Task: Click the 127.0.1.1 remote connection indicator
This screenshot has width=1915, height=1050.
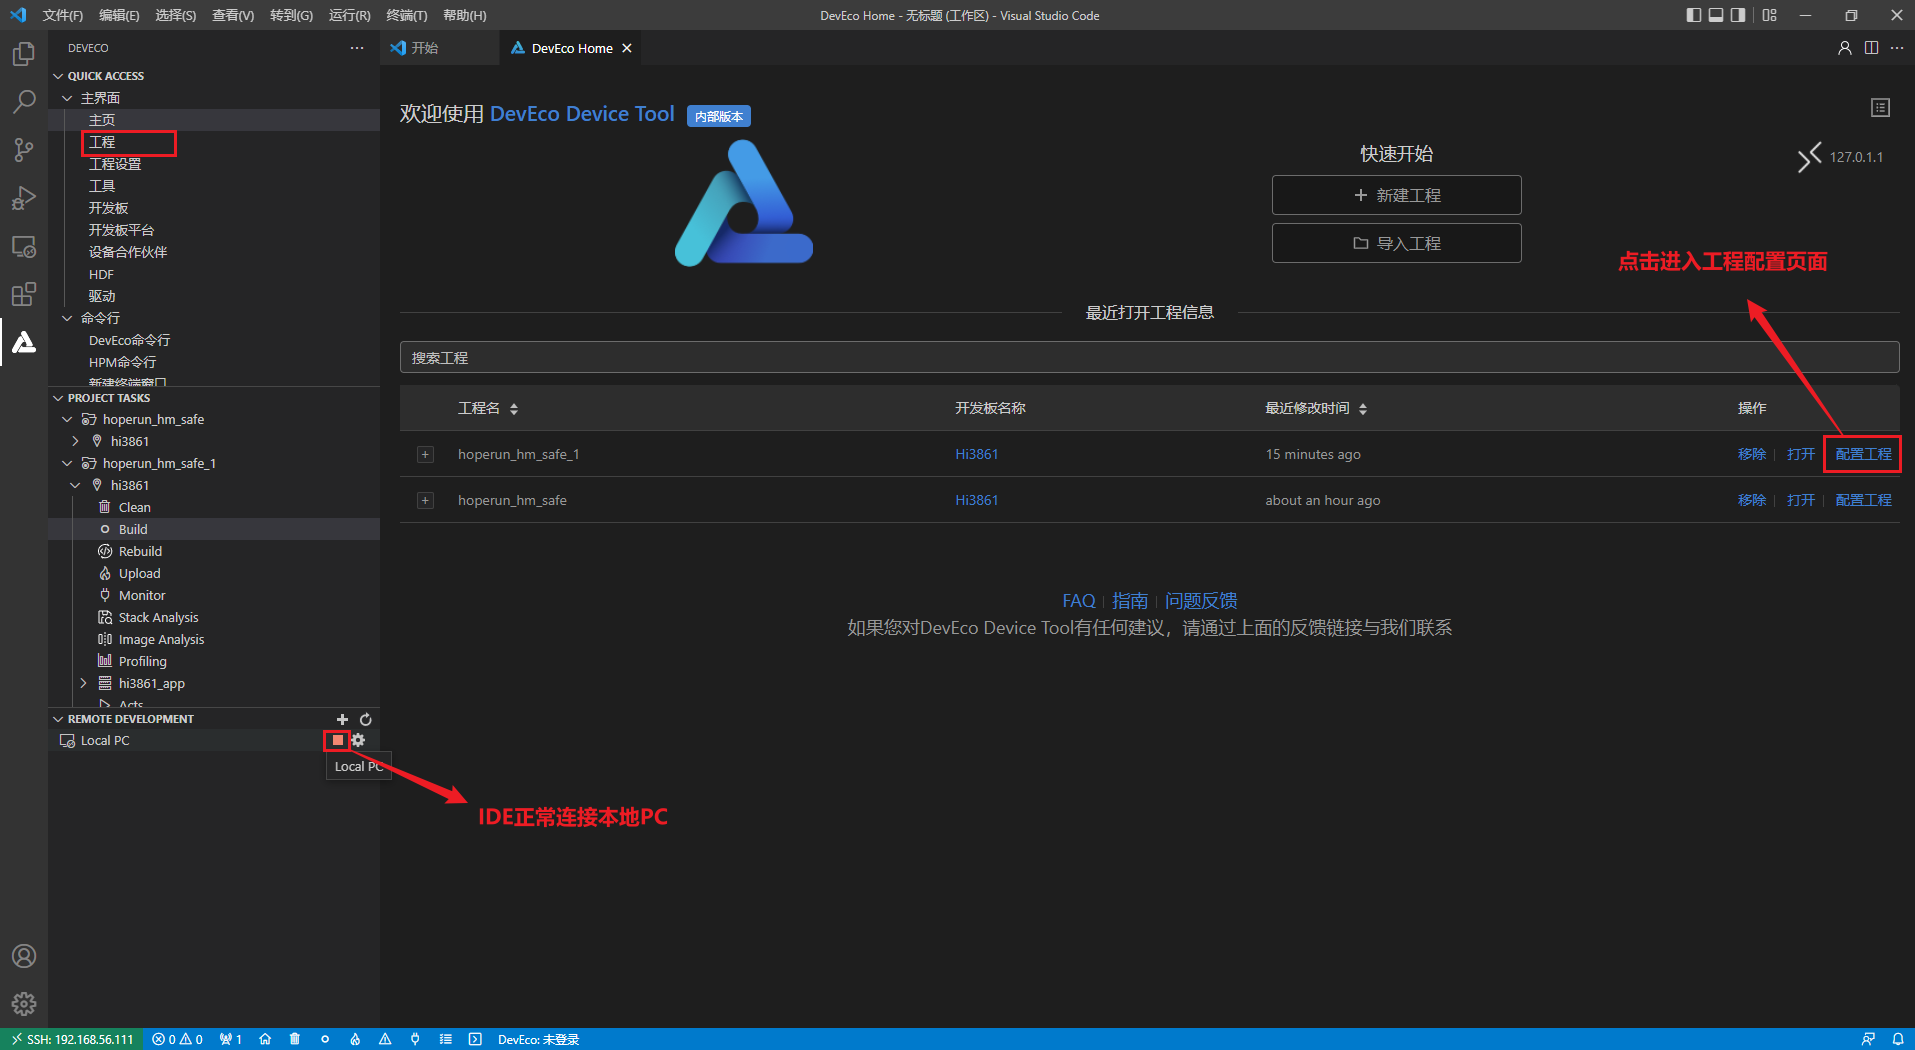Action: (x=1840, y=157)
